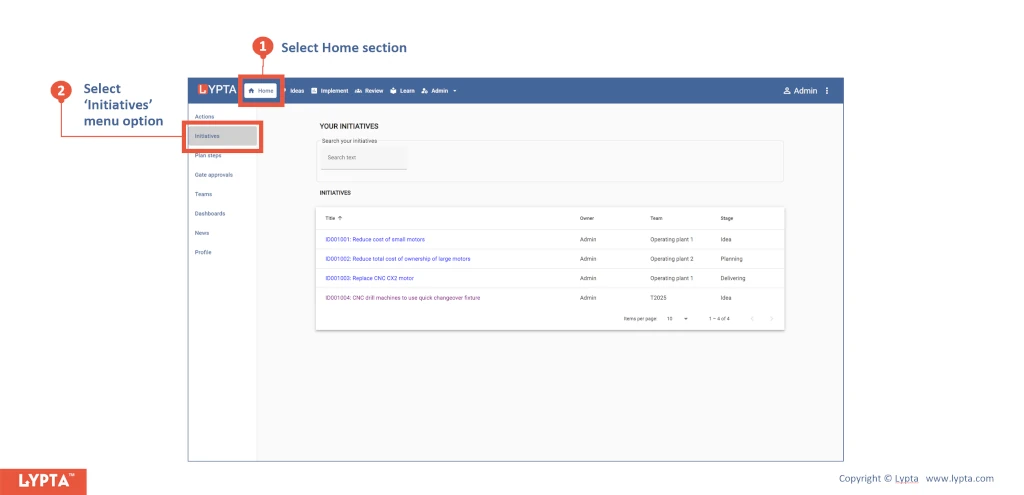Expand the Admin dropdown in navbar
1024x495 pixels.
tap(439, 91)
